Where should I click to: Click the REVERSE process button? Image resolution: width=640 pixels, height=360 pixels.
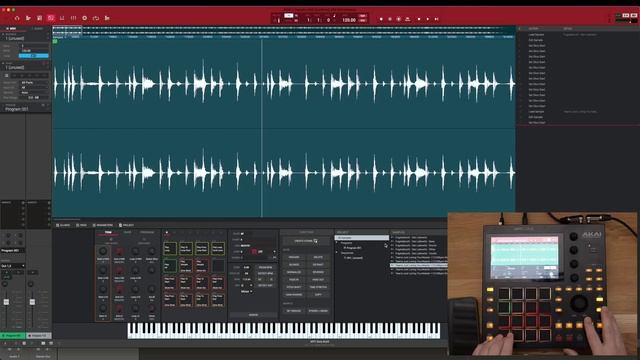318,272
